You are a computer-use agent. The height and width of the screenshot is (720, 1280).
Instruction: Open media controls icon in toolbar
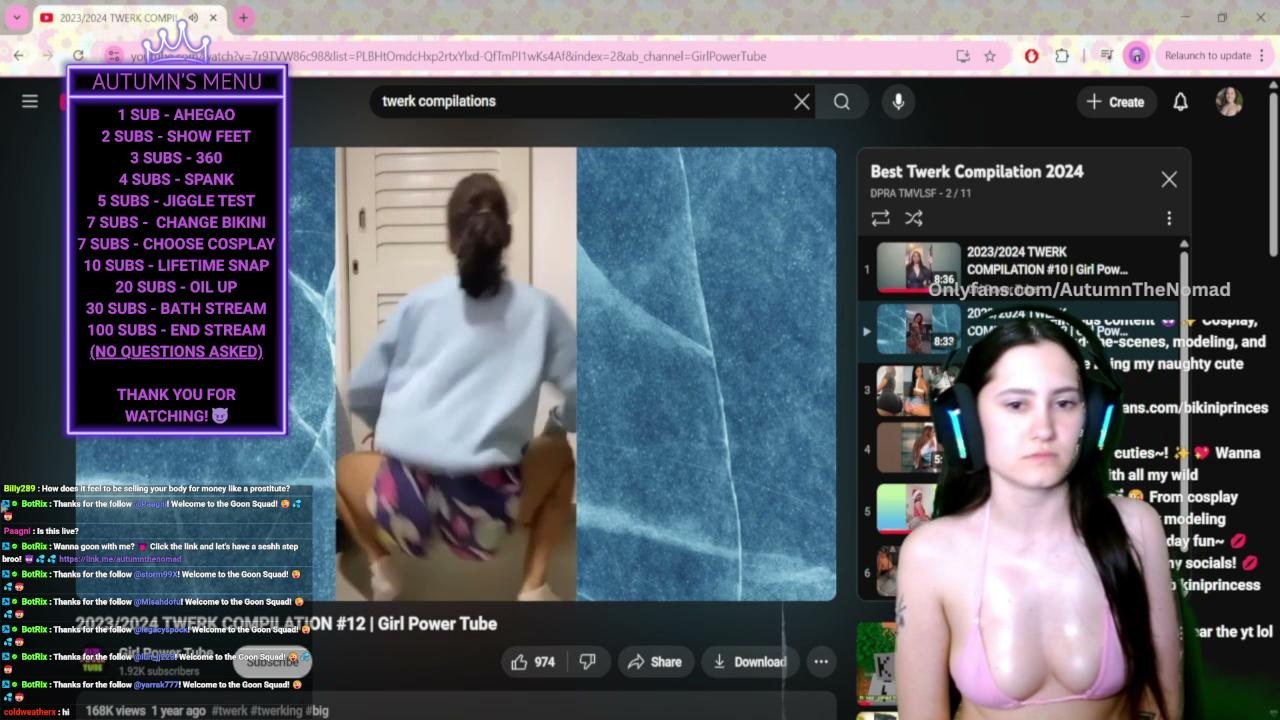click(1106, 56)
